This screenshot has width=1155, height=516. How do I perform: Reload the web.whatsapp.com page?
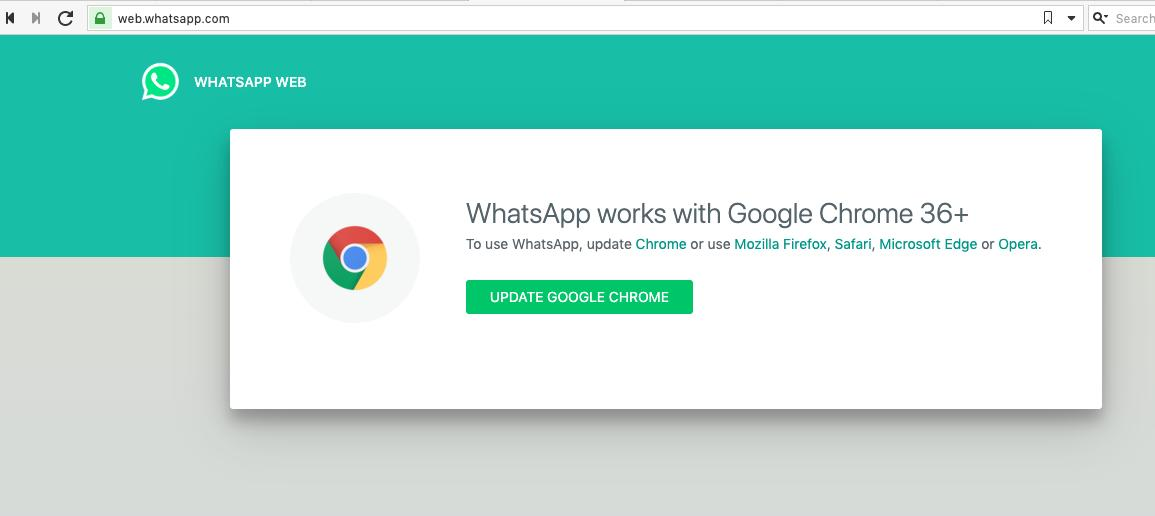coord(66,18)
